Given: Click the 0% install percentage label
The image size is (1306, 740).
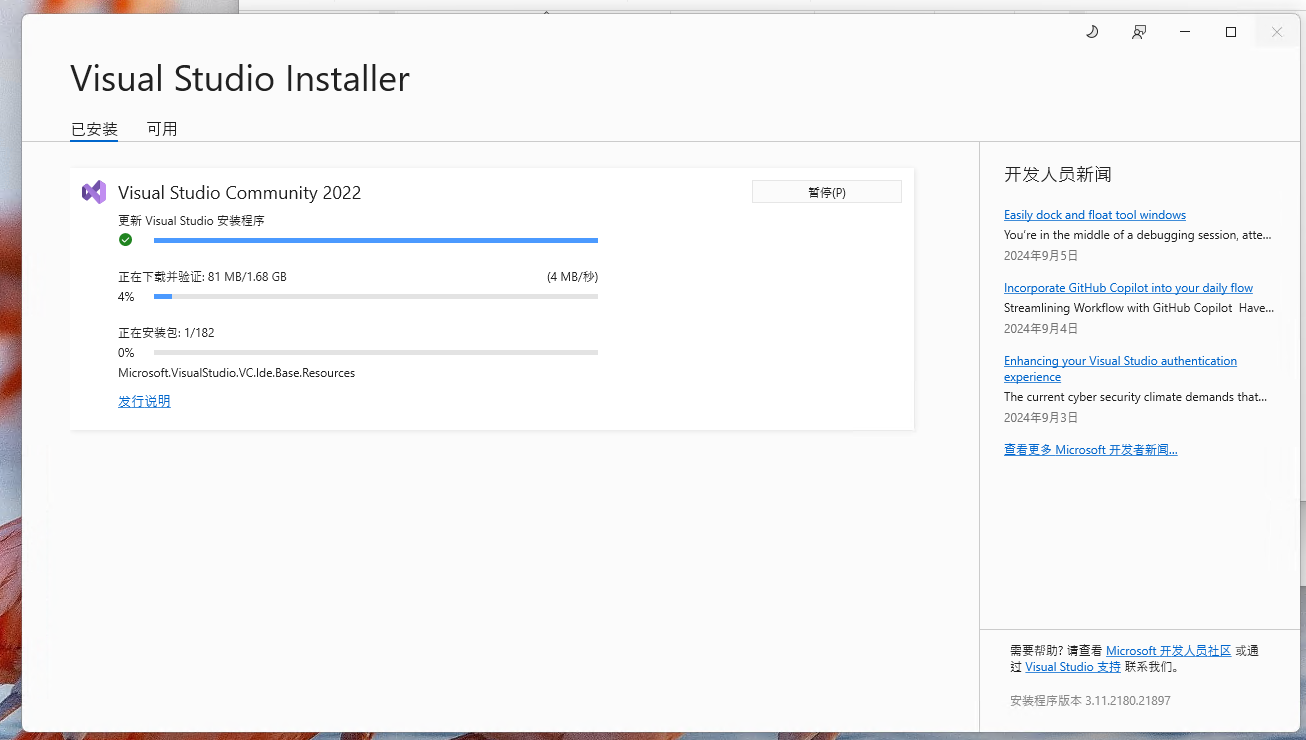Looking at the screenshot, I should (126, 353).
